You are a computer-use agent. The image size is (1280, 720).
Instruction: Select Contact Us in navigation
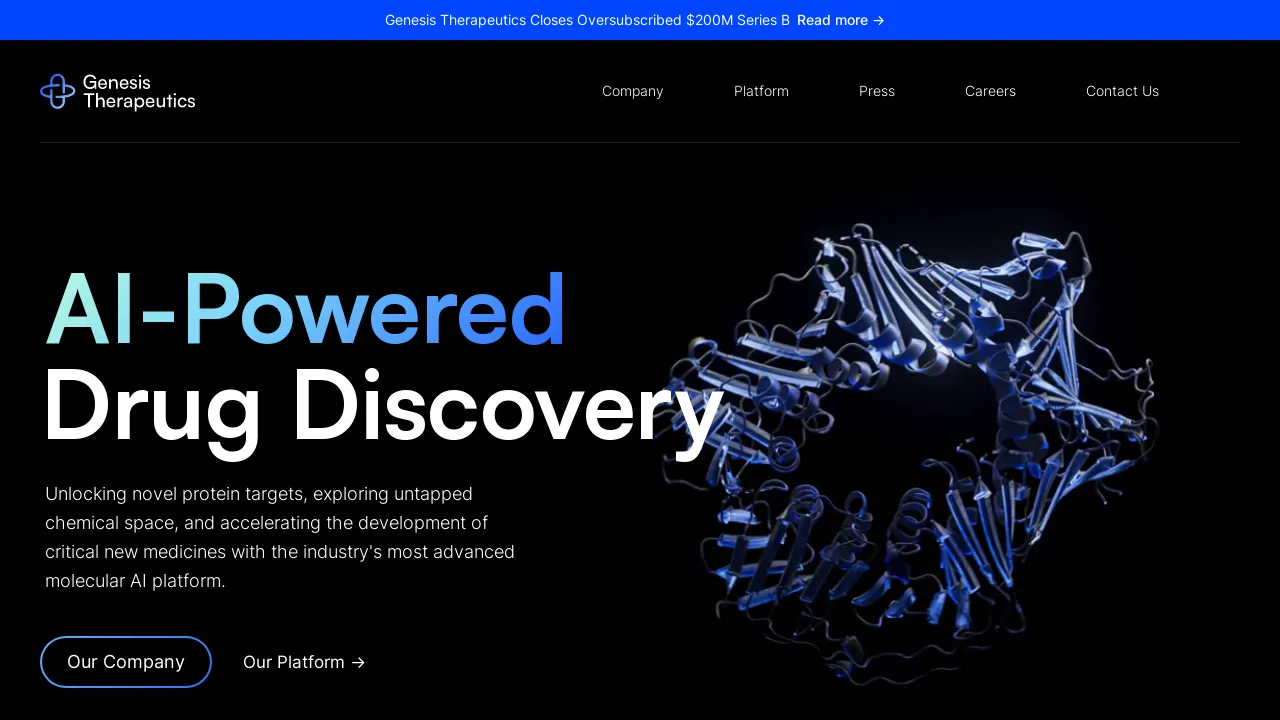click(1122, 91)
